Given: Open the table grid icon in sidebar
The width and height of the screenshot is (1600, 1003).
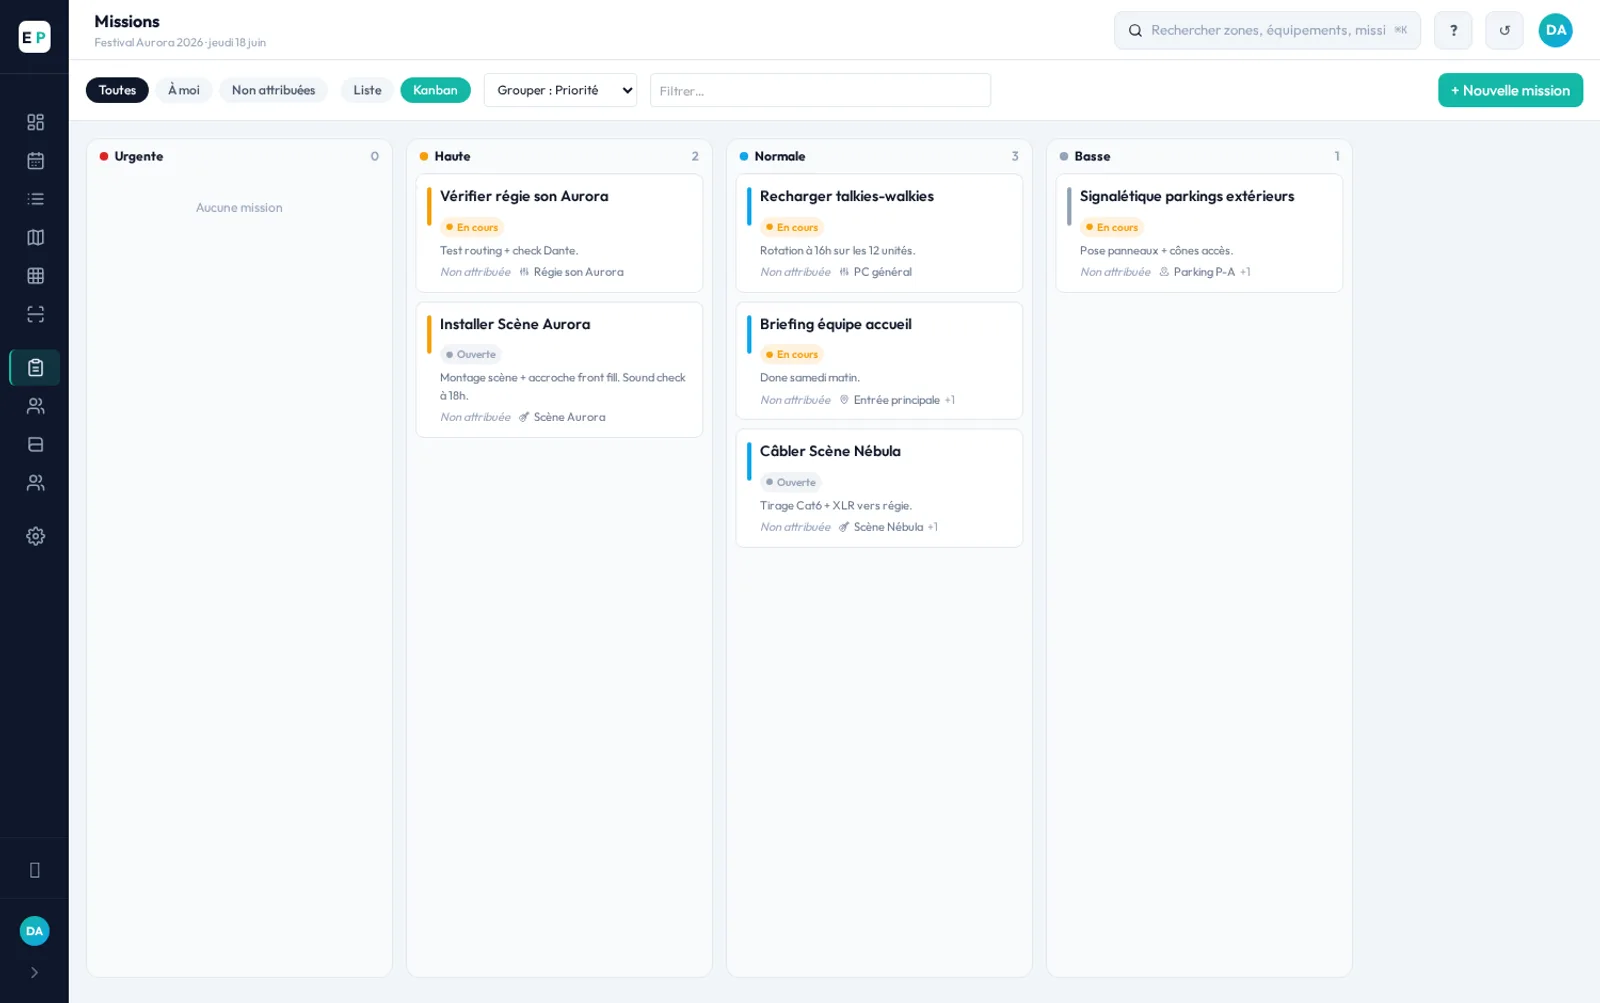Looking at the screenshot, I should pos(35,276).
